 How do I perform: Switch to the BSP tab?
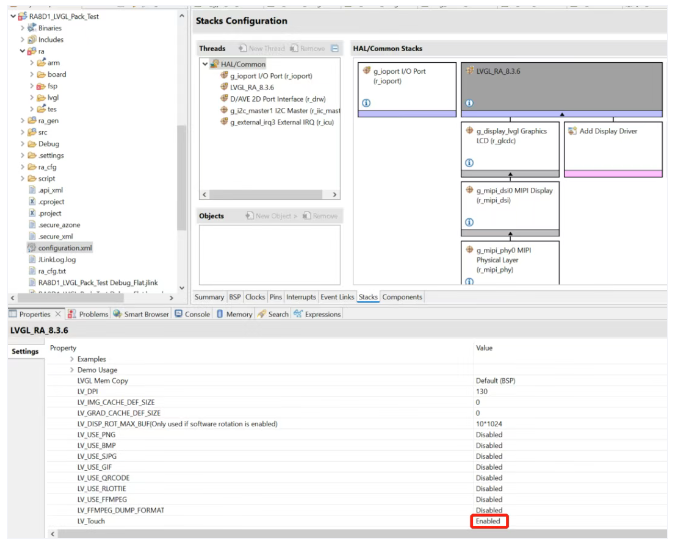pyautogui.click(x=235, y=297)
